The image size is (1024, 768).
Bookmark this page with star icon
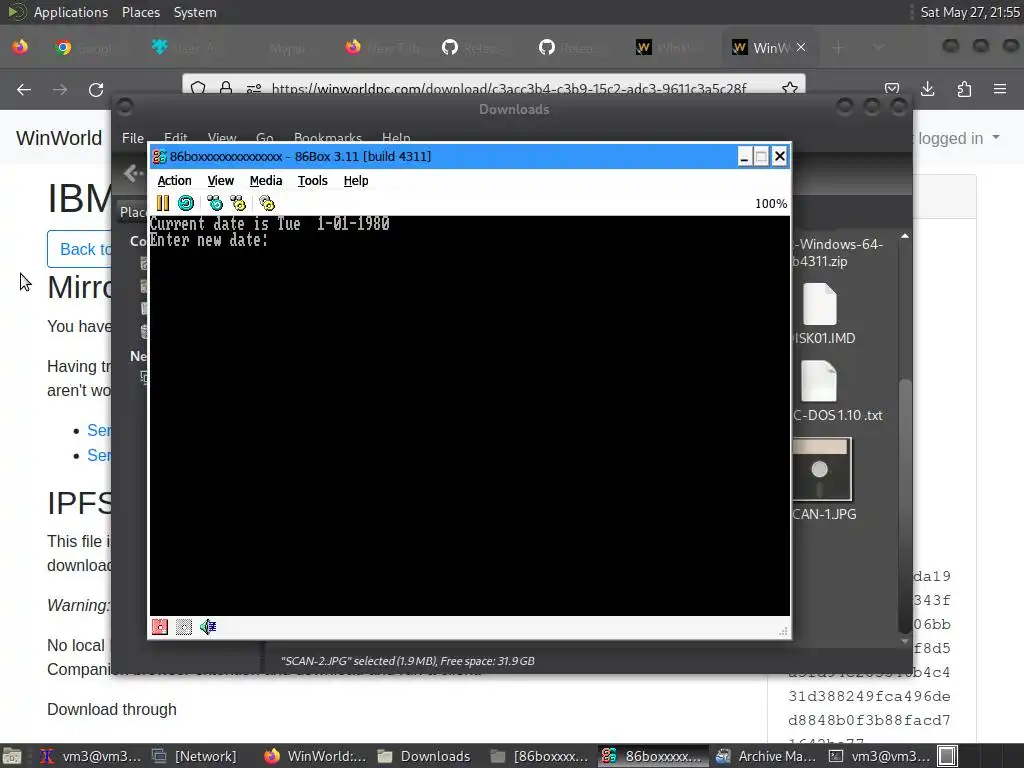click(790, 89)
